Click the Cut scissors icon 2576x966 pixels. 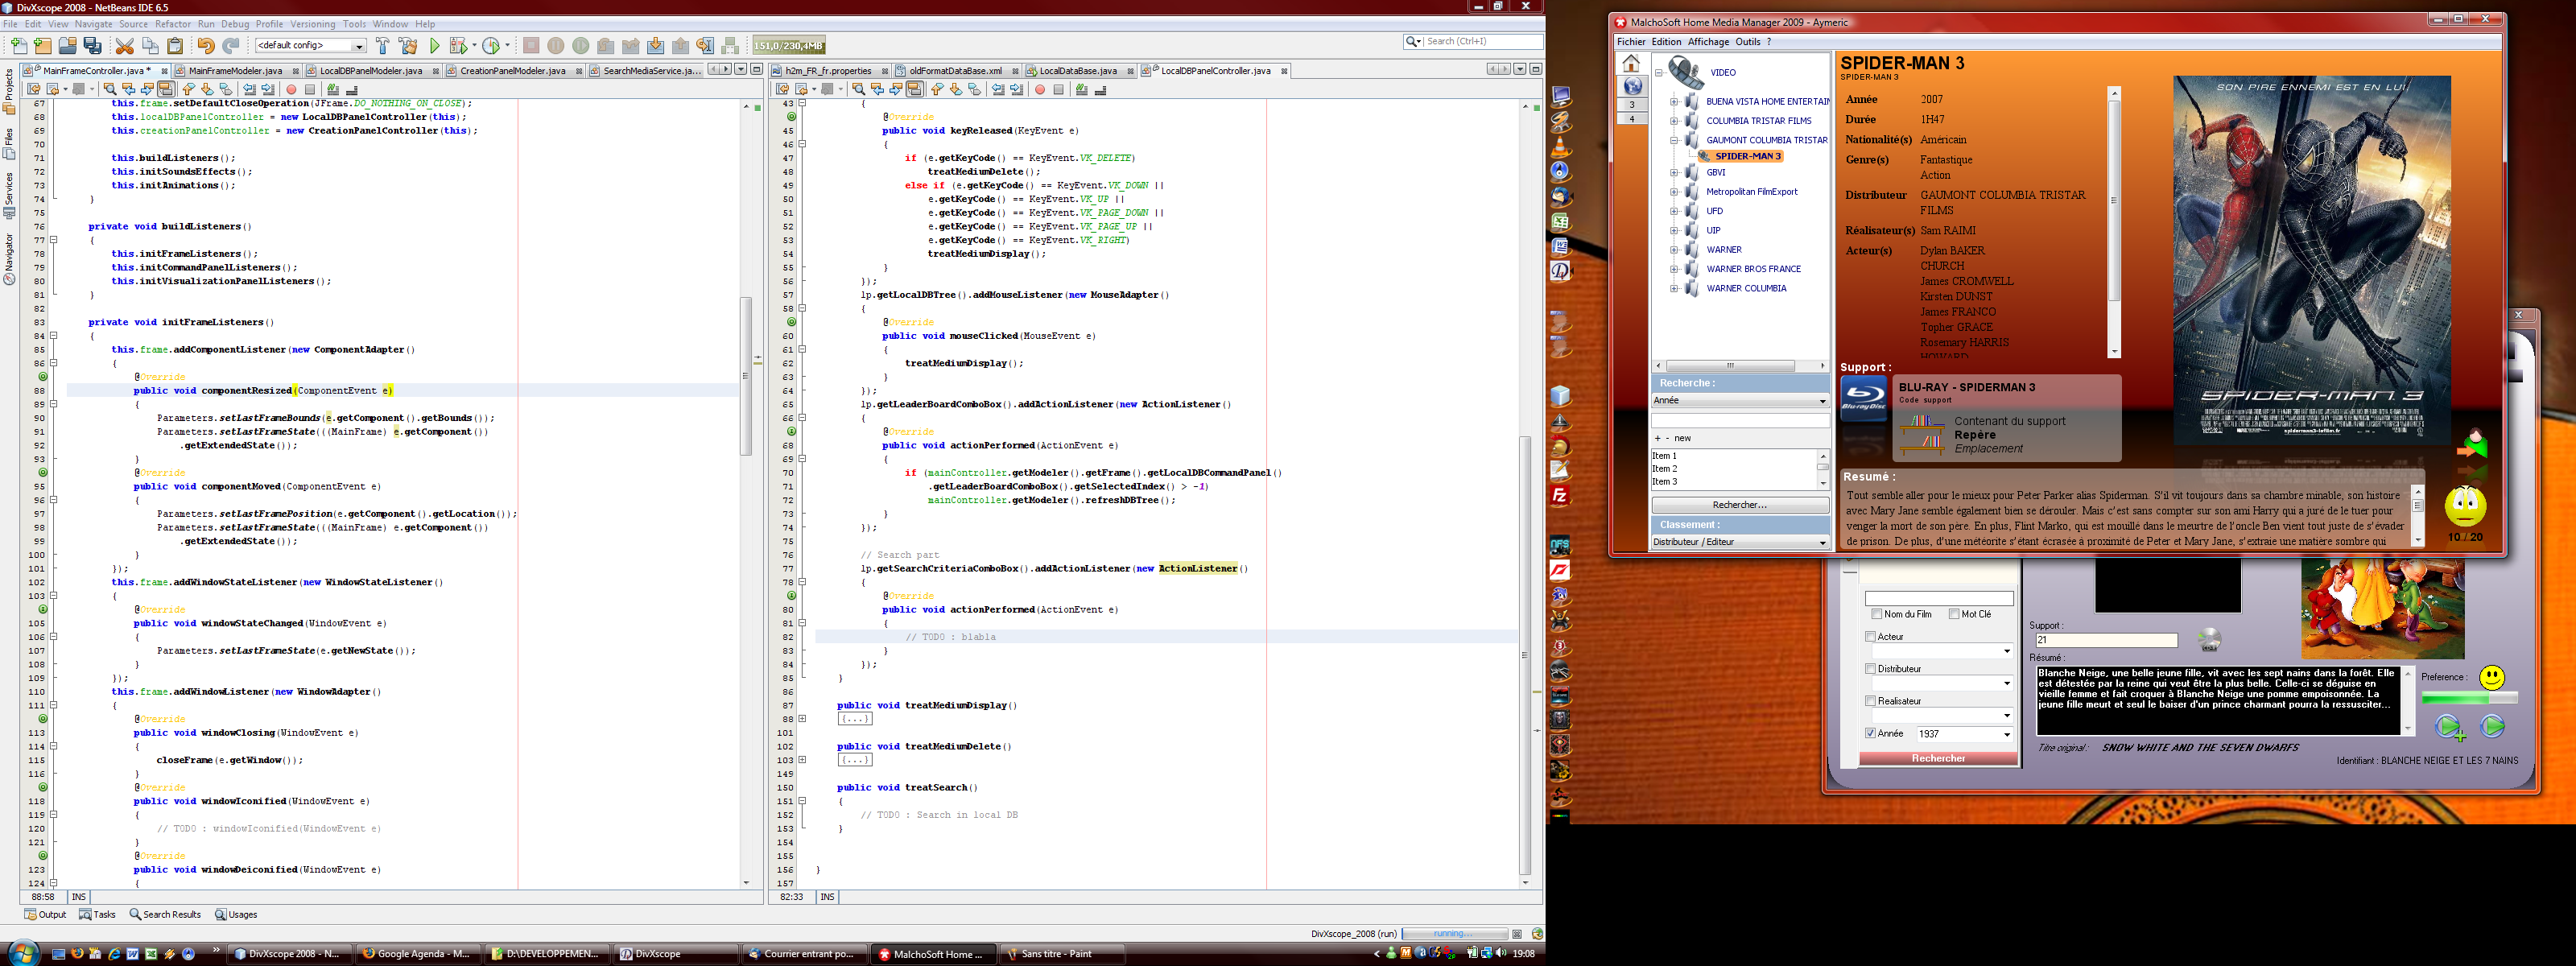(124, 45)
